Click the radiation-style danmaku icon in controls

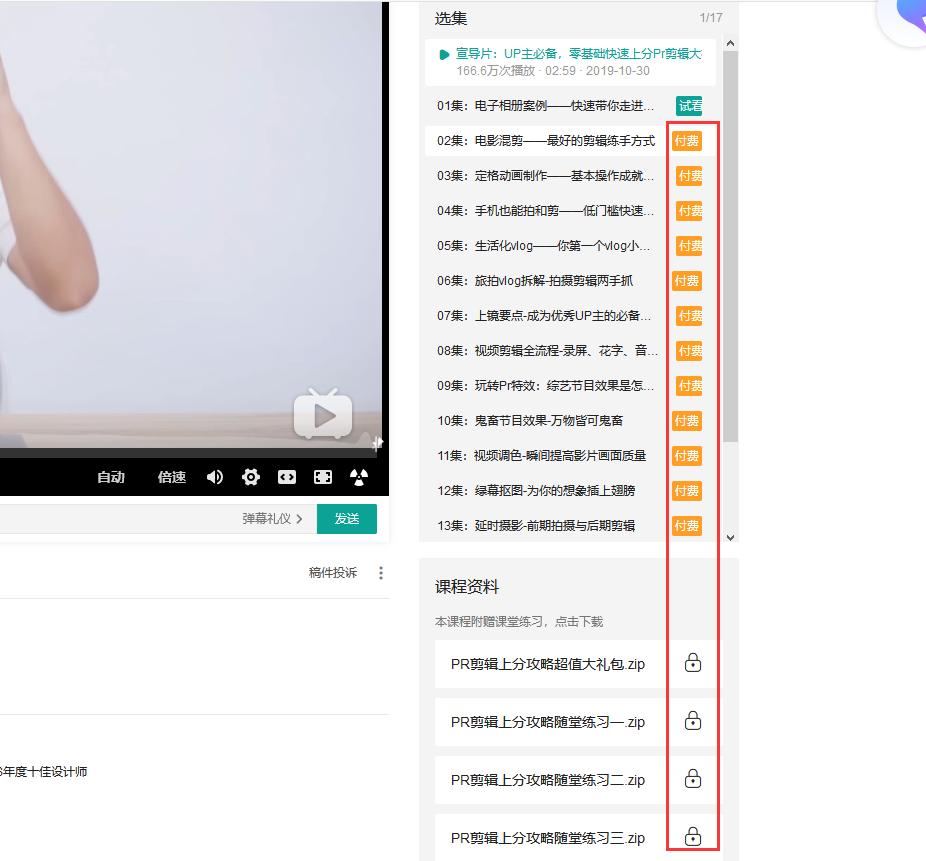tap(359, 477)
